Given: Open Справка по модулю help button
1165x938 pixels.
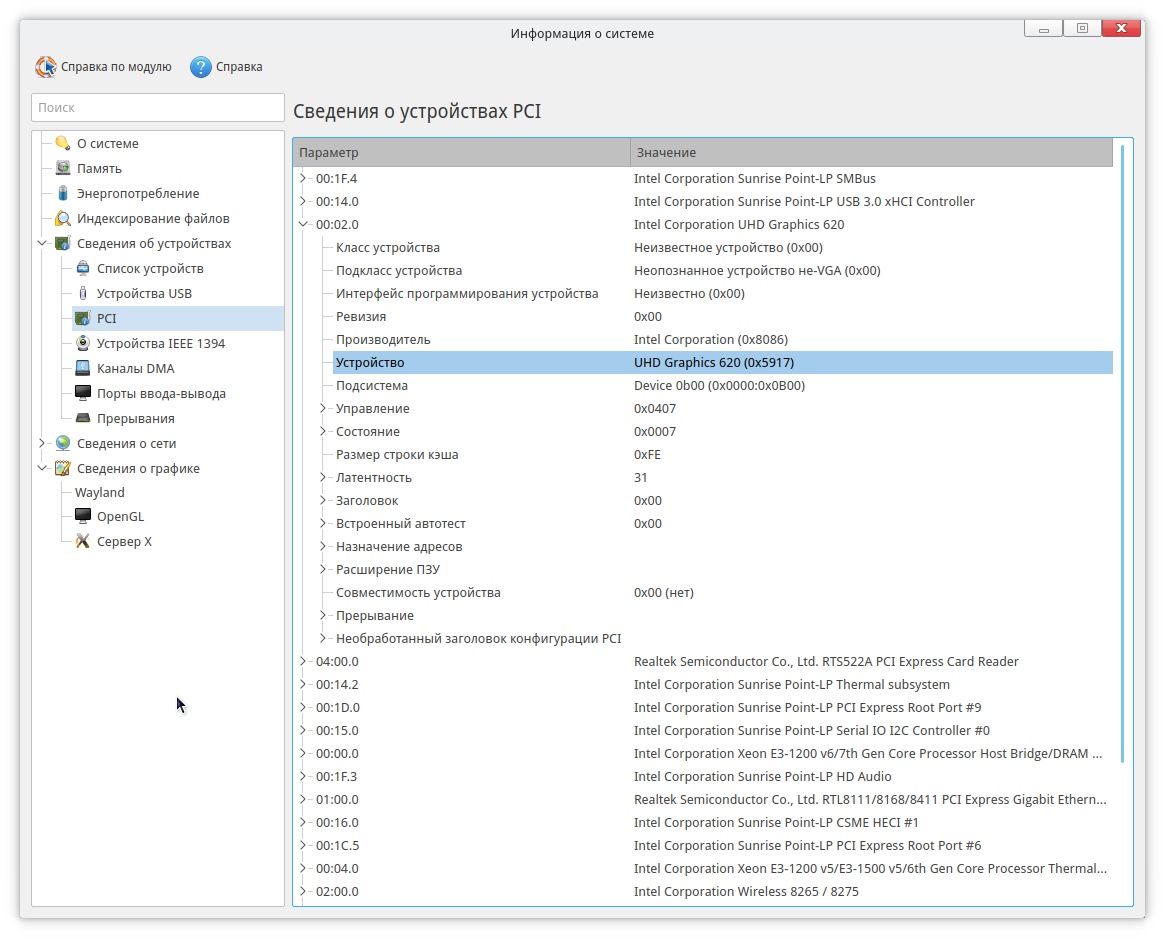Looking at the screenshot, I should [x=104, y=67].
